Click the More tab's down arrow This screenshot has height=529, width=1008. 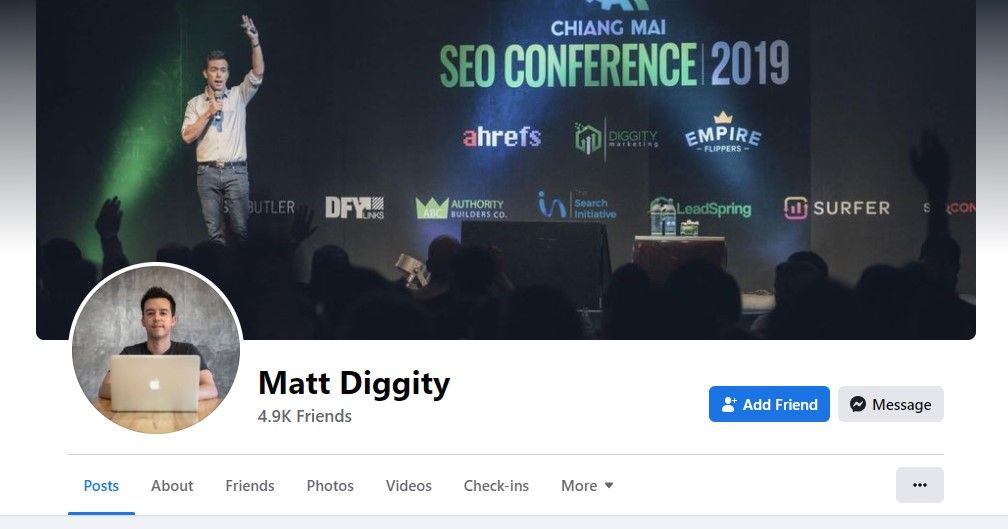(609, 485)
